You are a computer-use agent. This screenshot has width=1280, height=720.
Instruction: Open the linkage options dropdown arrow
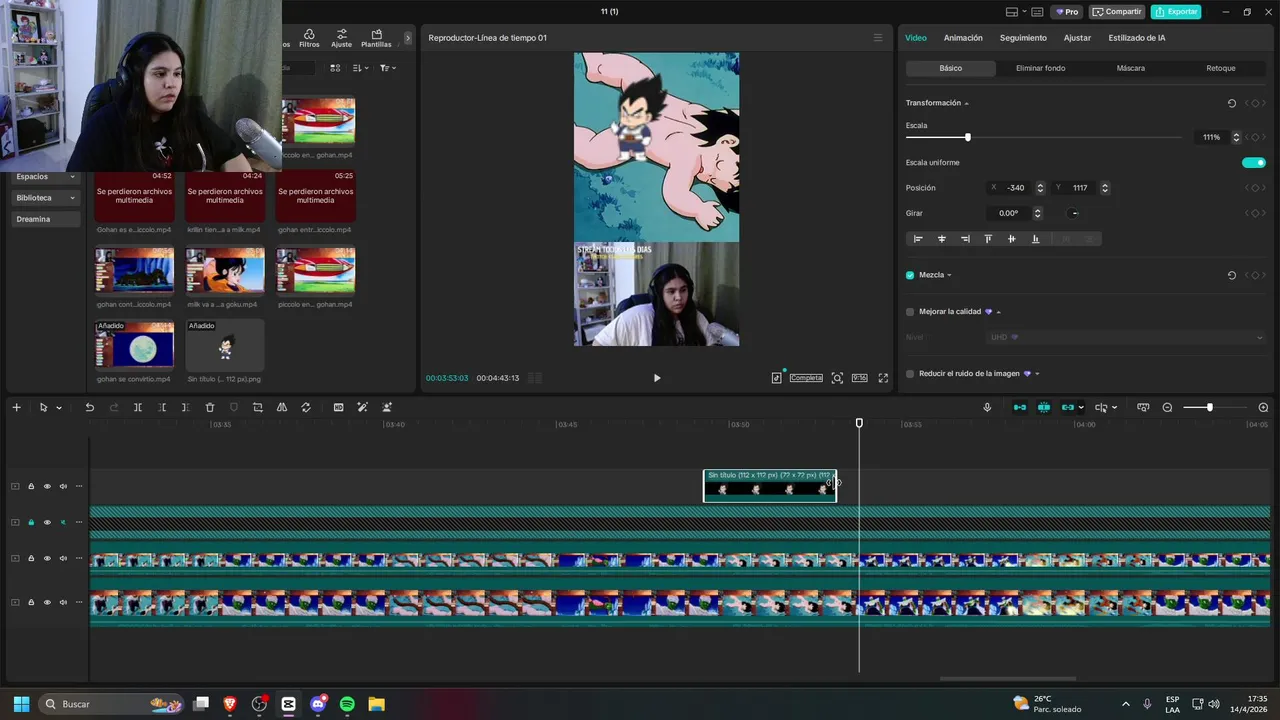pos(1081,408)
